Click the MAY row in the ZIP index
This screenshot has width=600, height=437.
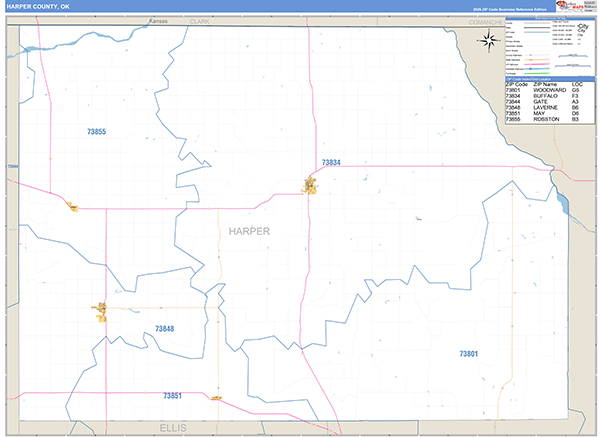click(x=550, y=113)
